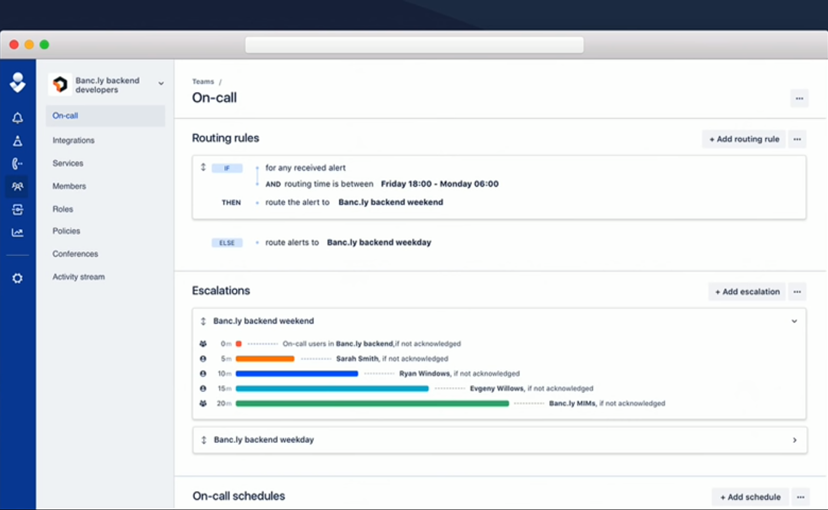Open Teams people icon in sidebar

coord(17,186)
